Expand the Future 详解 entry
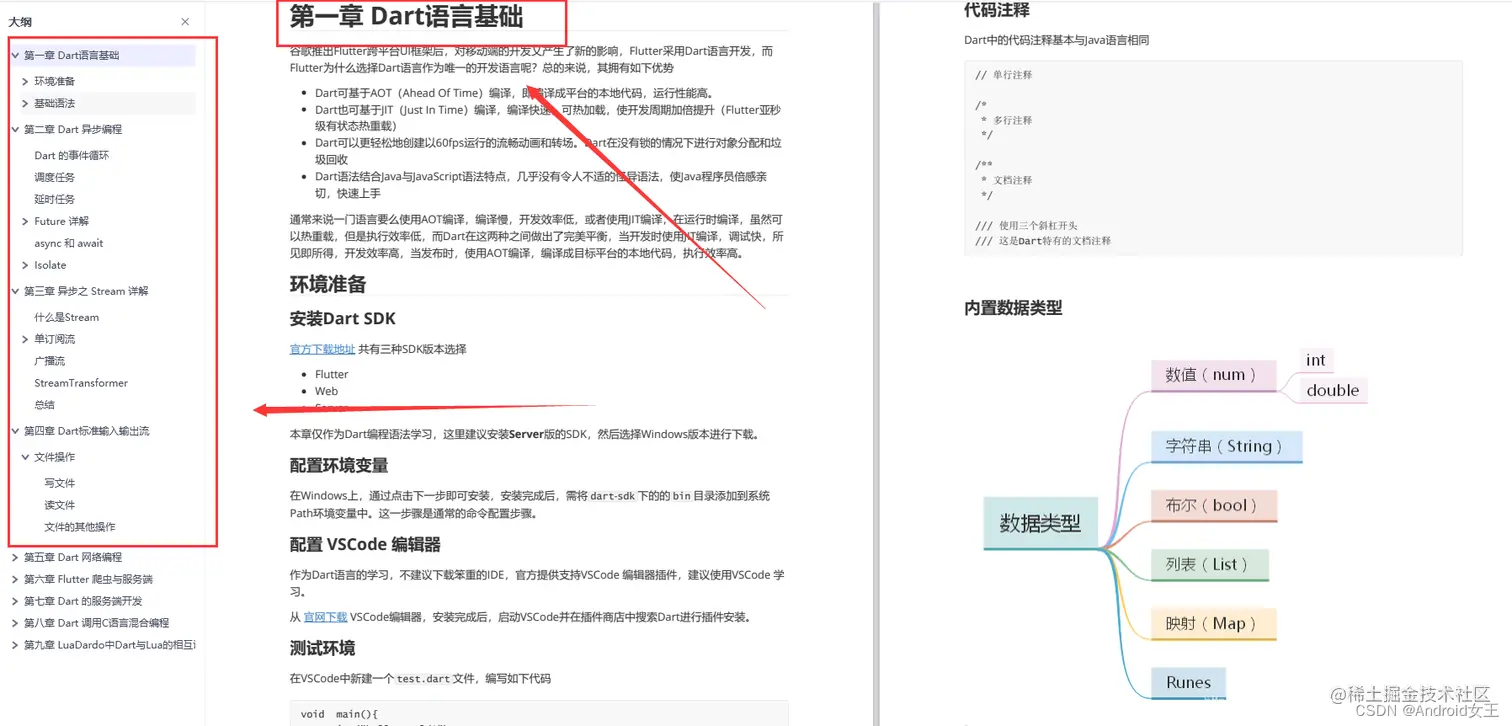1512x726 pixels. 23,221
